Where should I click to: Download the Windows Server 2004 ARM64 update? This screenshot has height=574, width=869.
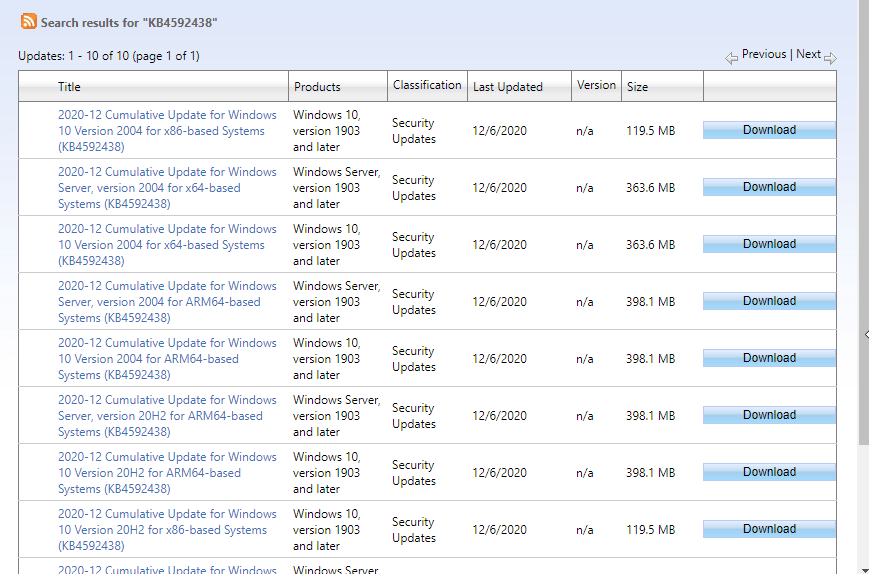769,301
